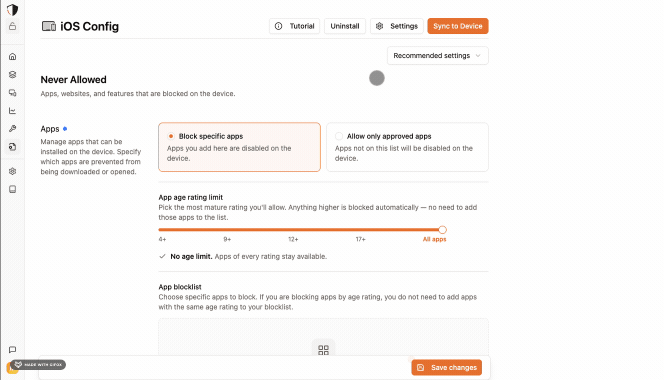
Task: Open the Tutorial button
Action: pyautogui.click(x=294, y=26)
